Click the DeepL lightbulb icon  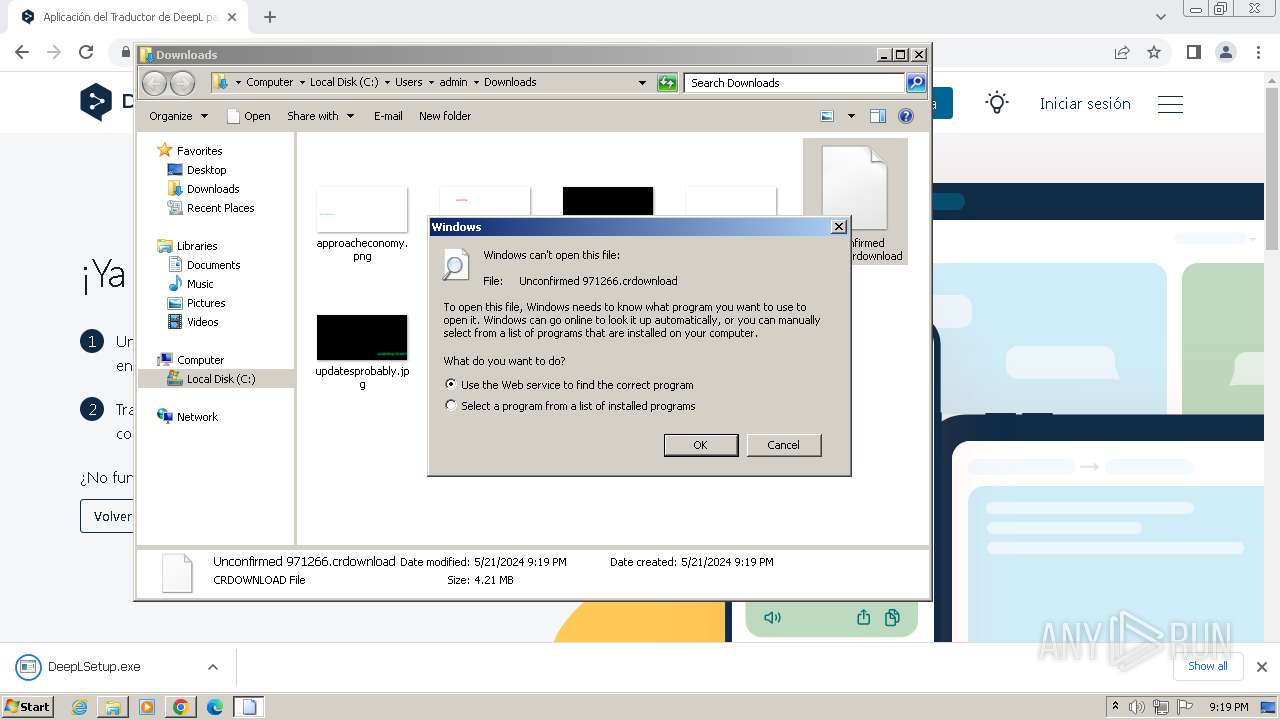pyautogui.click(x=997, y=103)
